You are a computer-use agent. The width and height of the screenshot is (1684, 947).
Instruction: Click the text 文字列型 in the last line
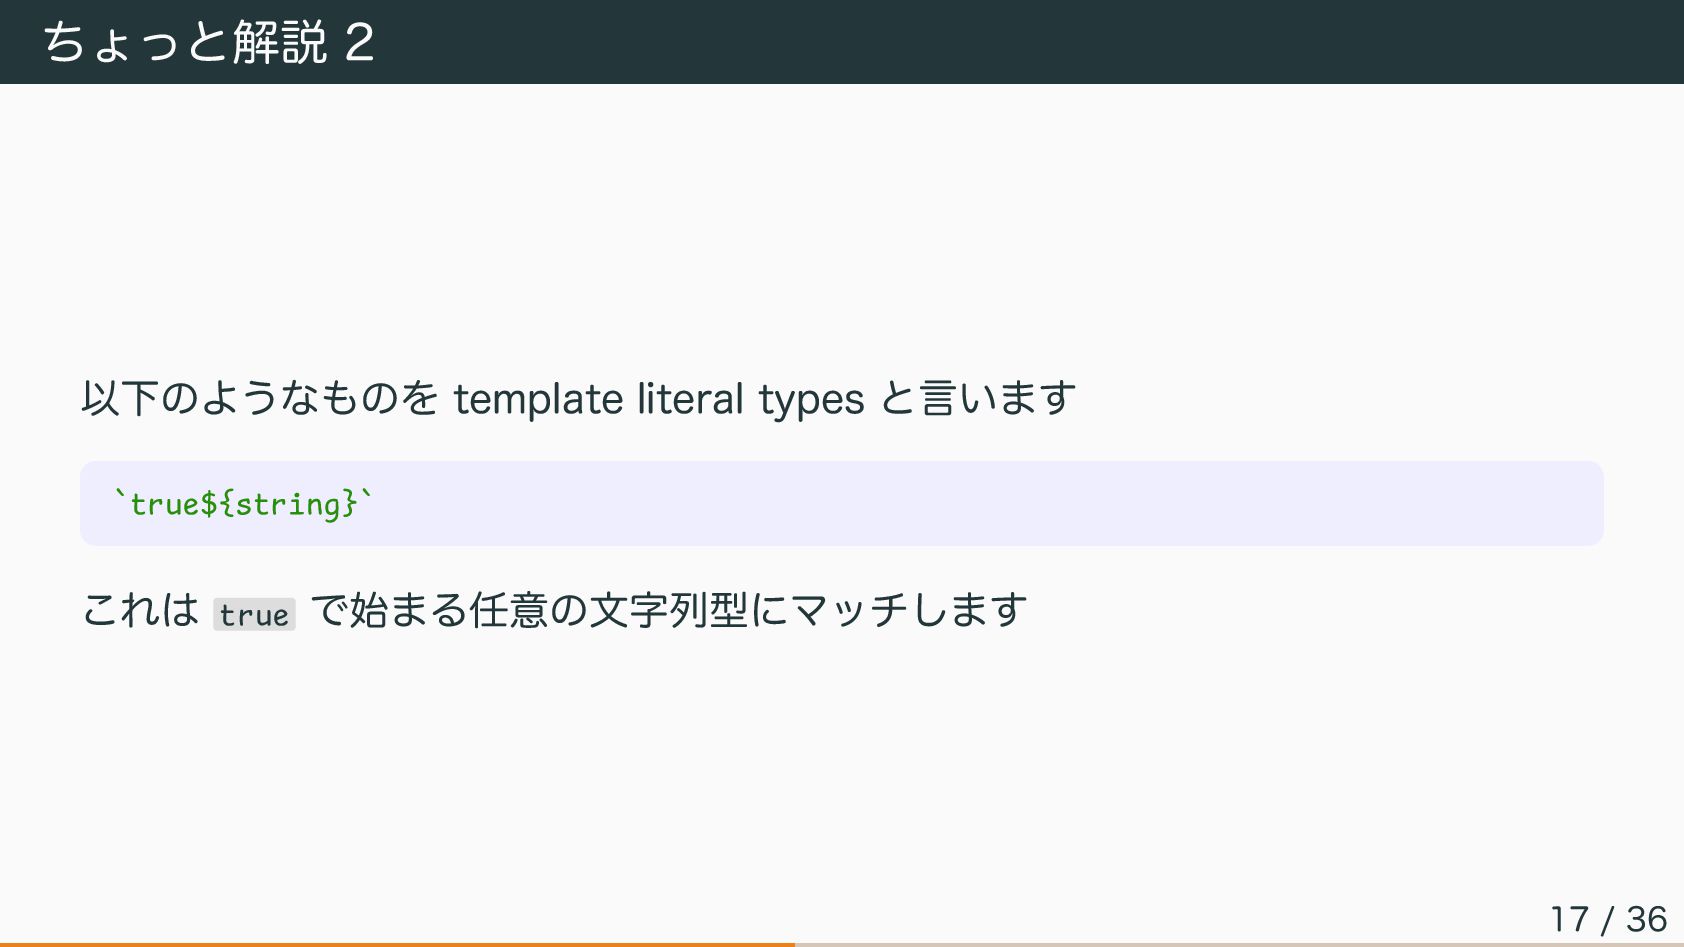pos(668,610)
